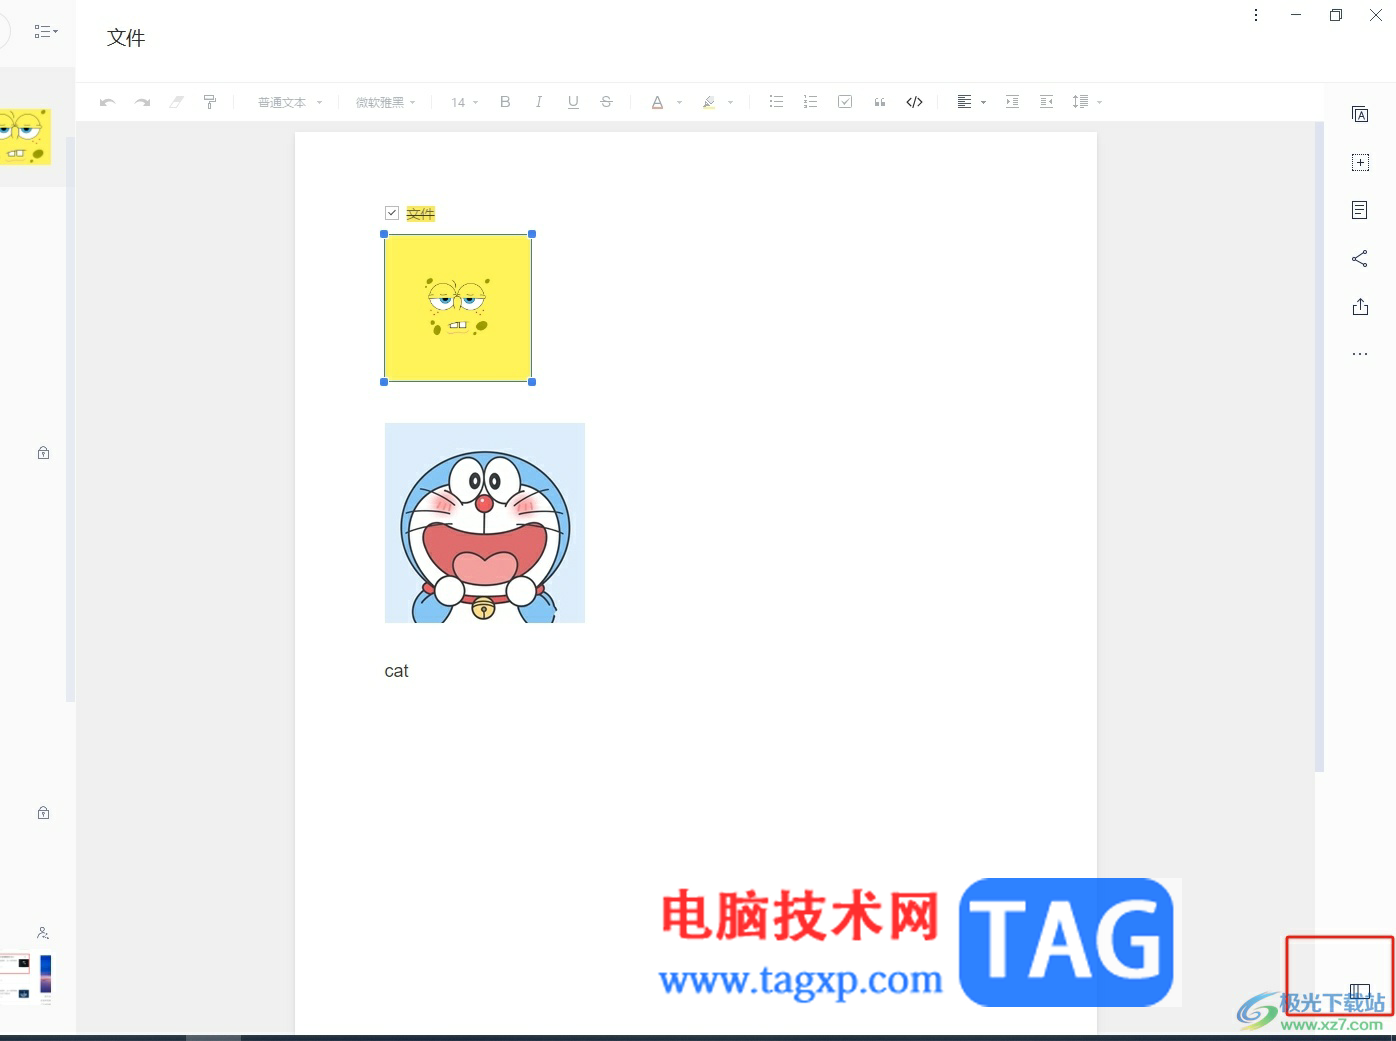Insert a numbered list
Screen dimensions: 1396x1041
(810, 102)
